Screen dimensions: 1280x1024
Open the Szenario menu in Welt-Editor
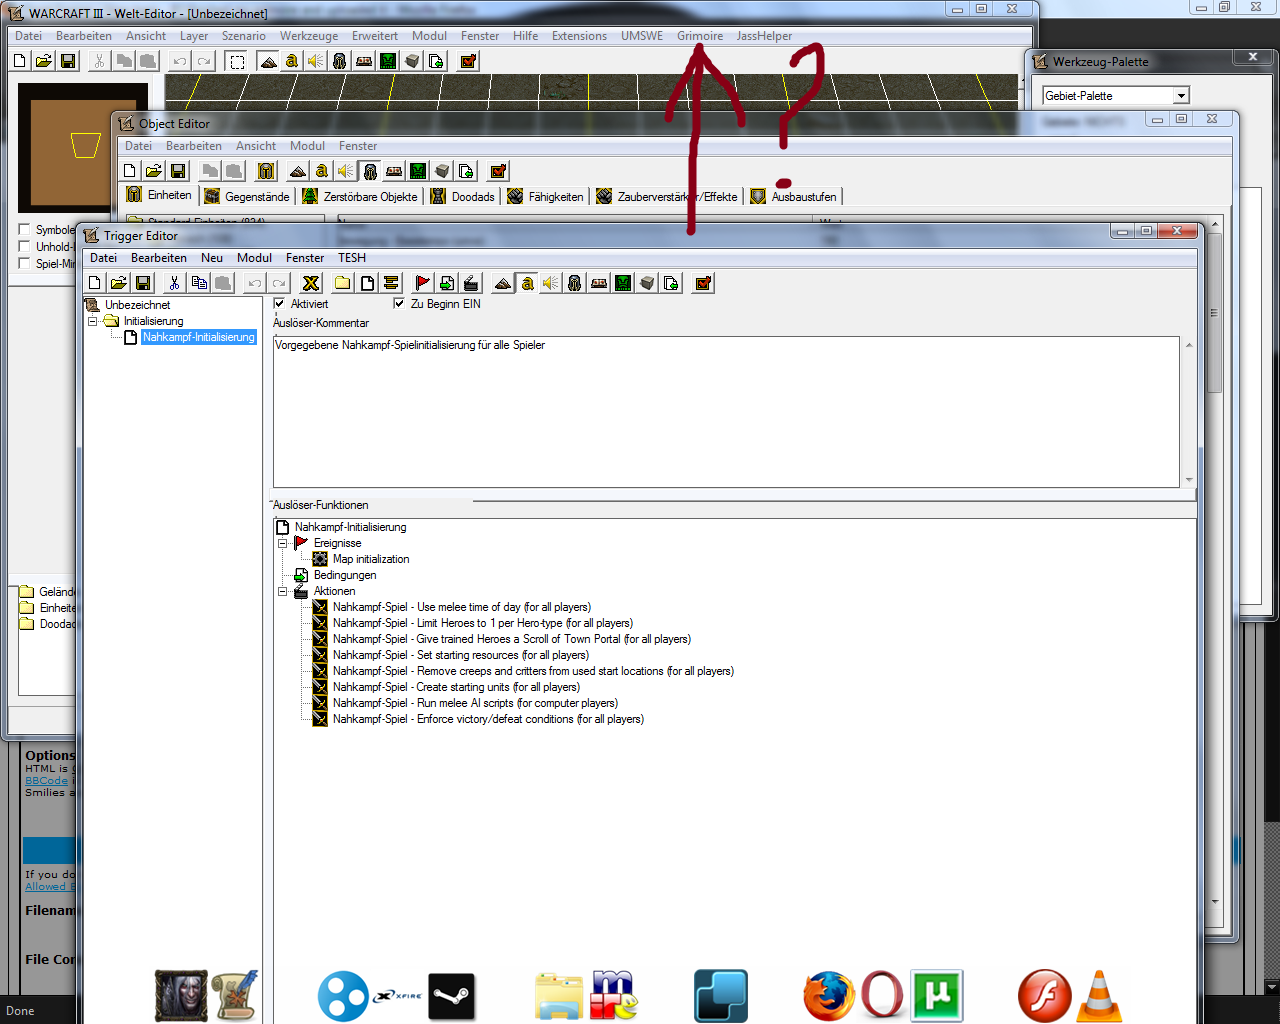pyautogui.click(x=244, y=36)
